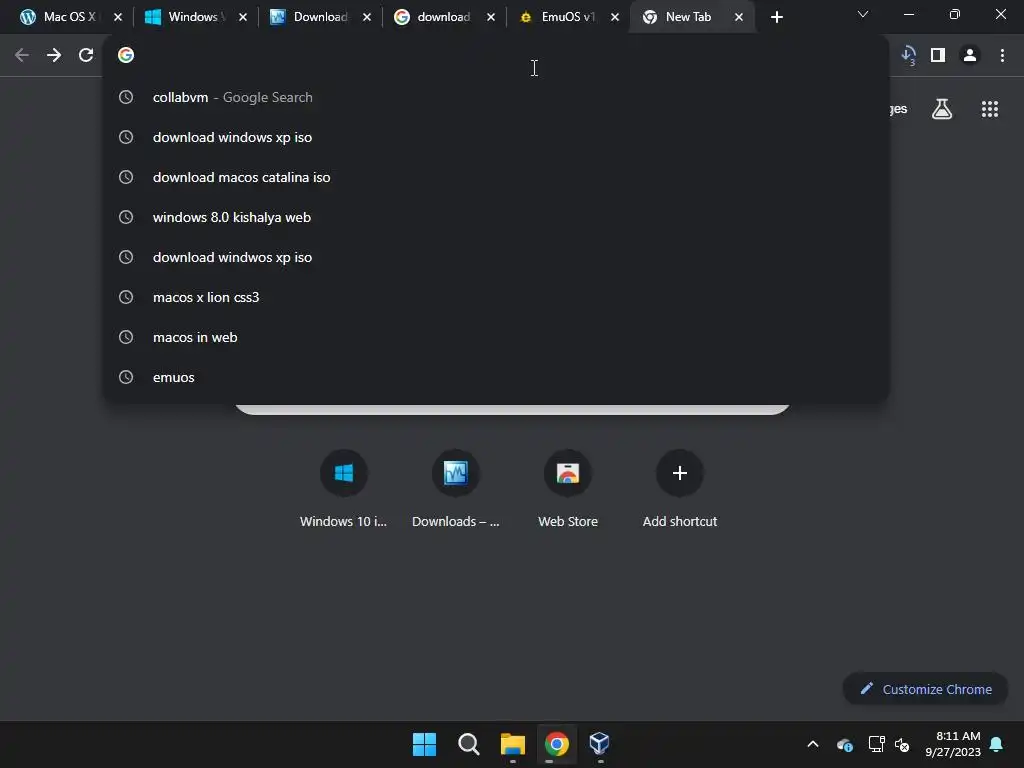Open a new tab with plus button
This screenshot has height=768, width=1024.
point(776,18)
